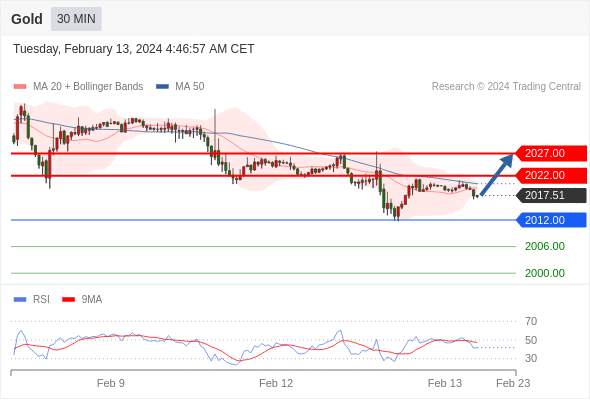
Task: Click the chart timestamp text
Action: (134, 49)
